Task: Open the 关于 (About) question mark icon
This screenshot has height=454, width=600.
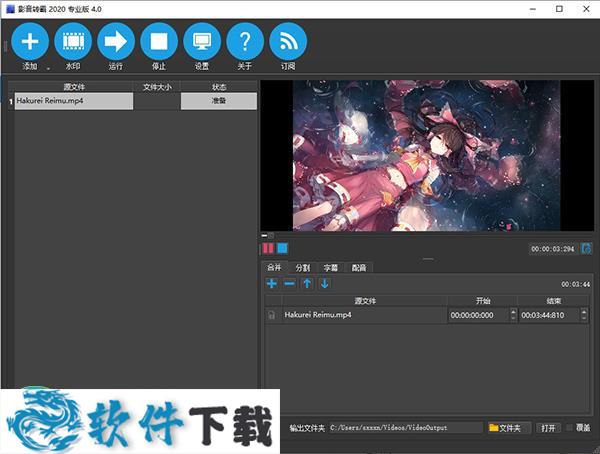Action: pos(245,41)
